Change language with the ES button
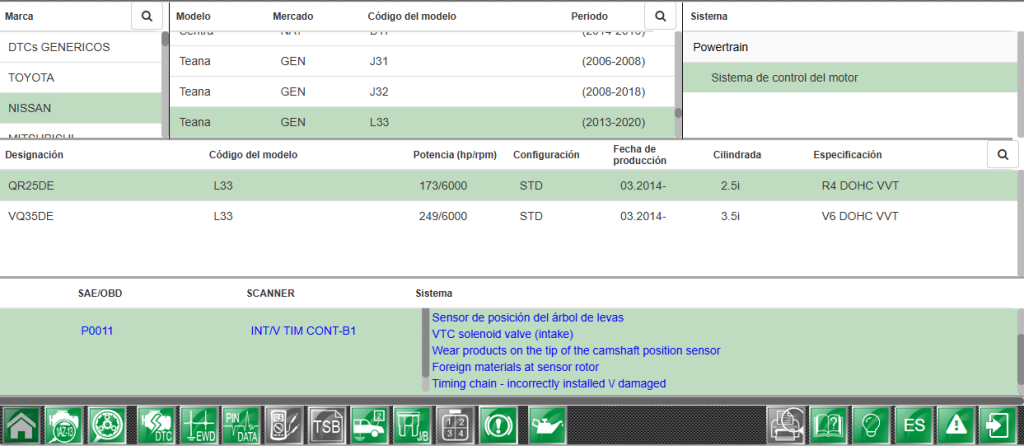This screenshot has width=1024, height=446. [914, 425]
